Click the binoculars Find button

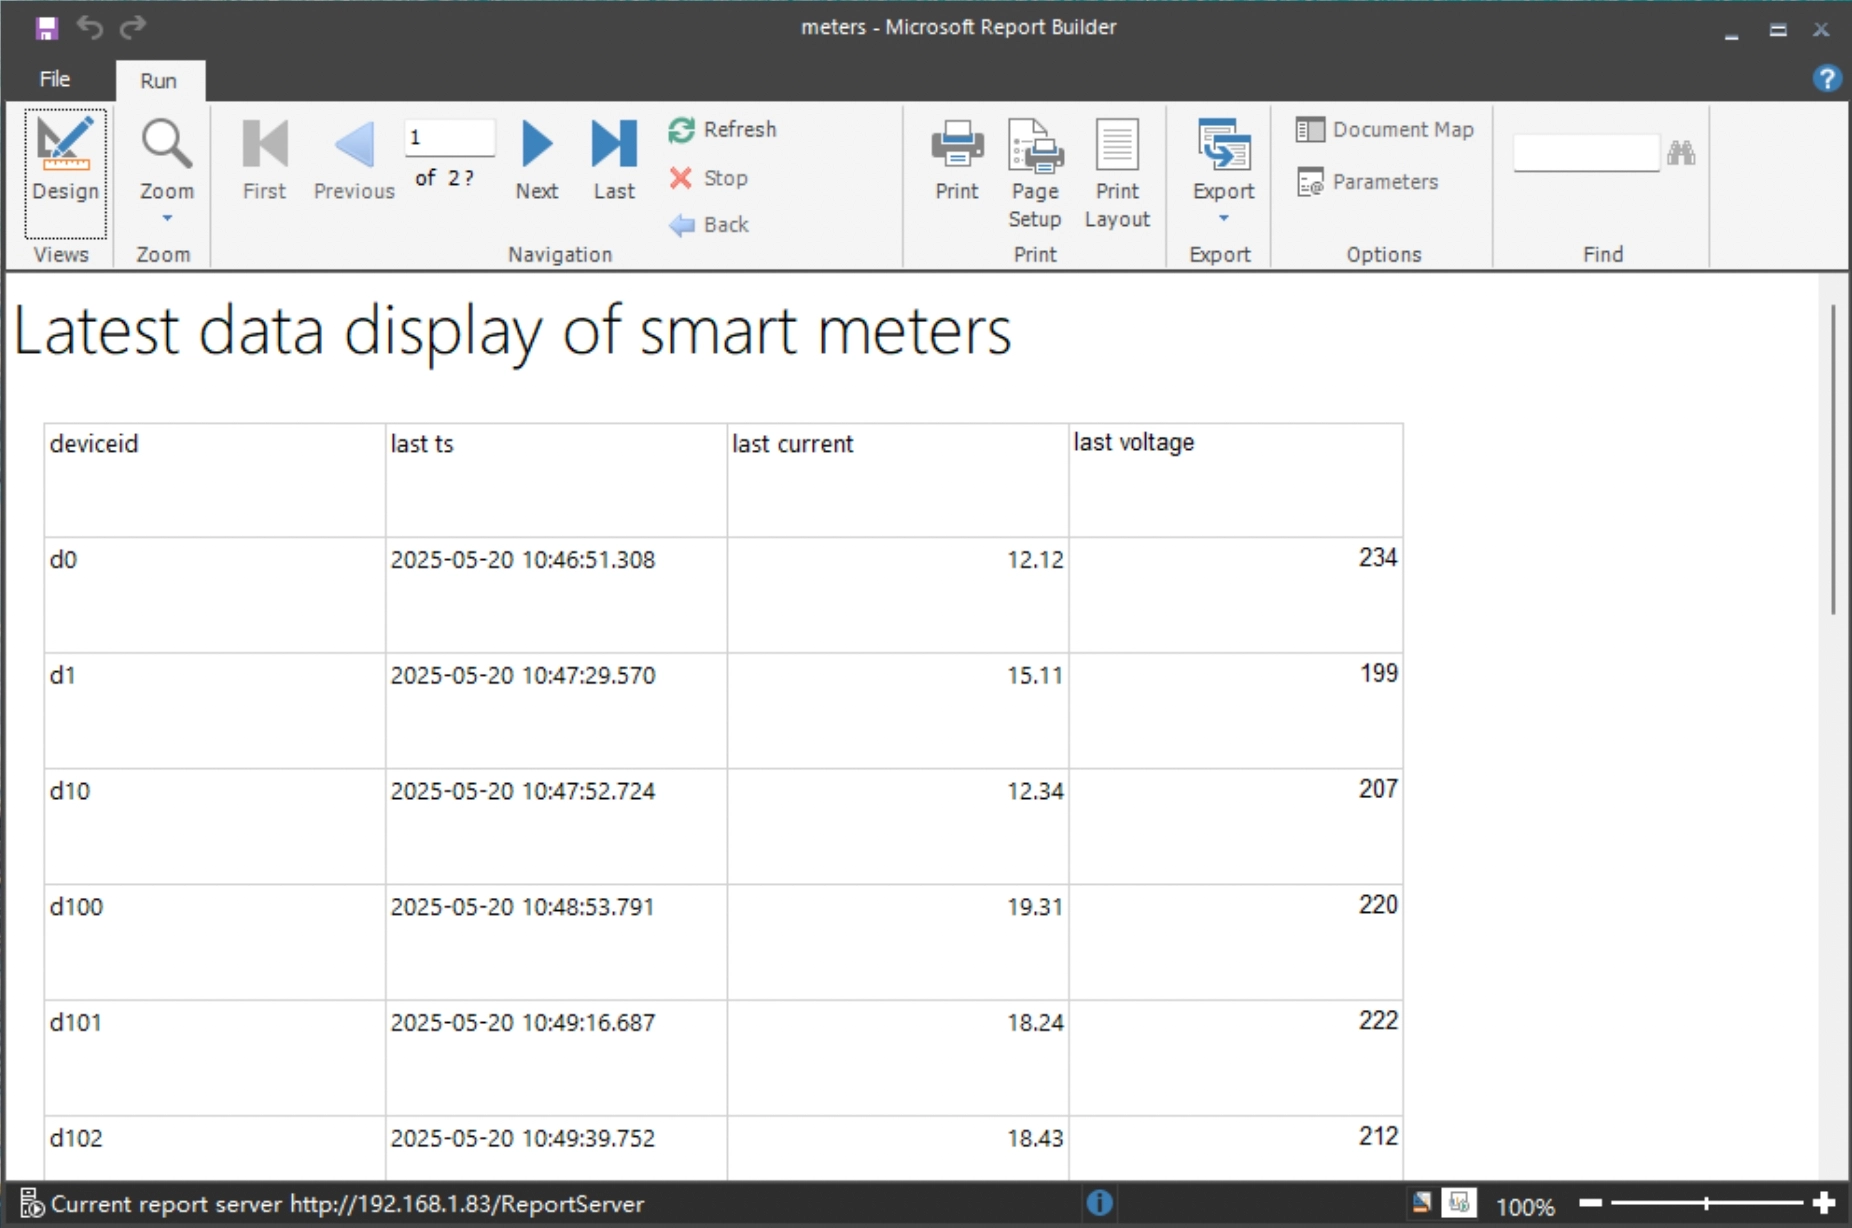coord(1681,153)
